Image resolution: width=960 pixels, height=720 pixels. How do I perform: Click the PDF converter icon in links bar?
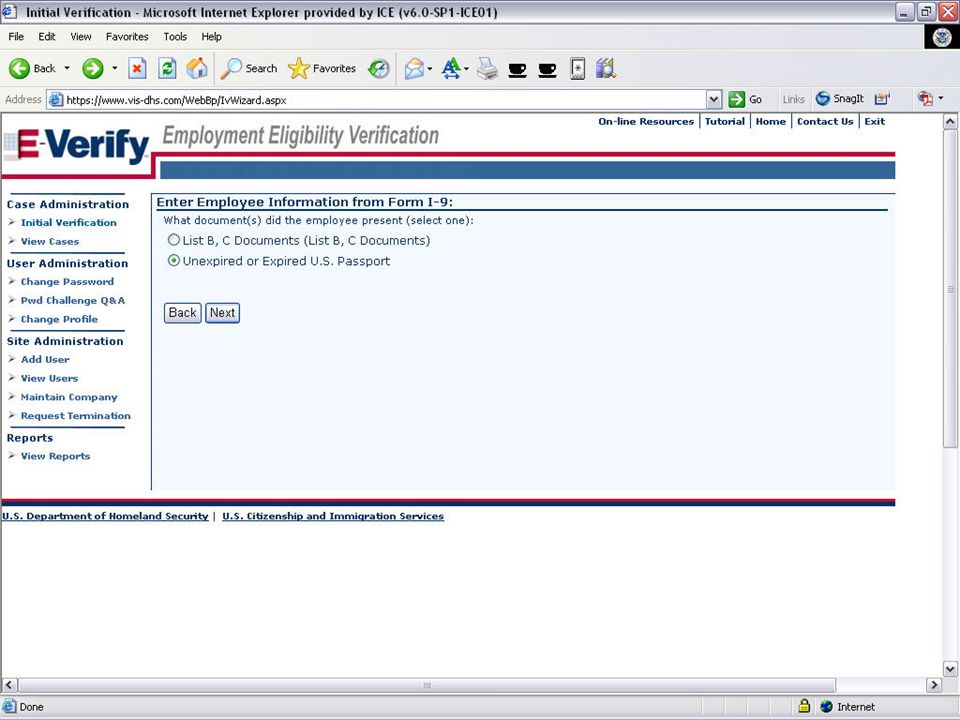[x=925, y=99]
